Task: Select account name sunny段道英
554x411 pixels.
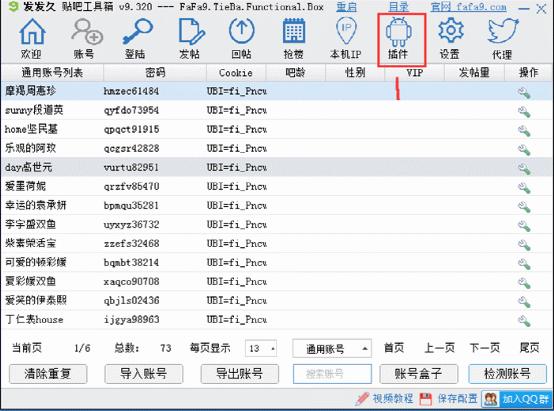Action: coord(34,110)
